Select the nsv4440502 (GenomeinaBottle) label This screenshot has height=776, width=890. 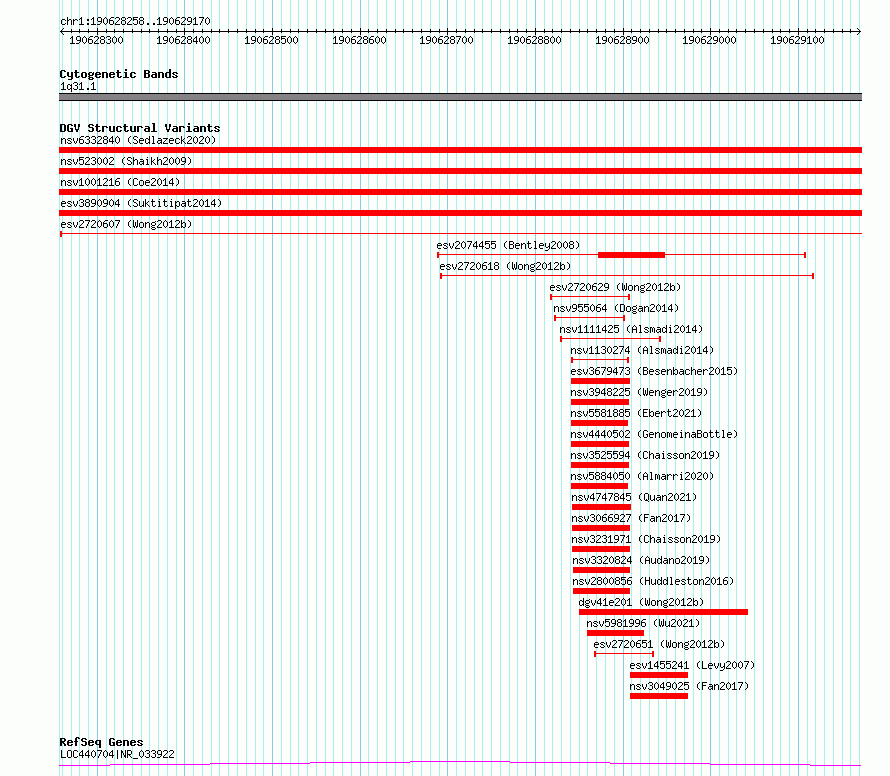pos(654,434)
